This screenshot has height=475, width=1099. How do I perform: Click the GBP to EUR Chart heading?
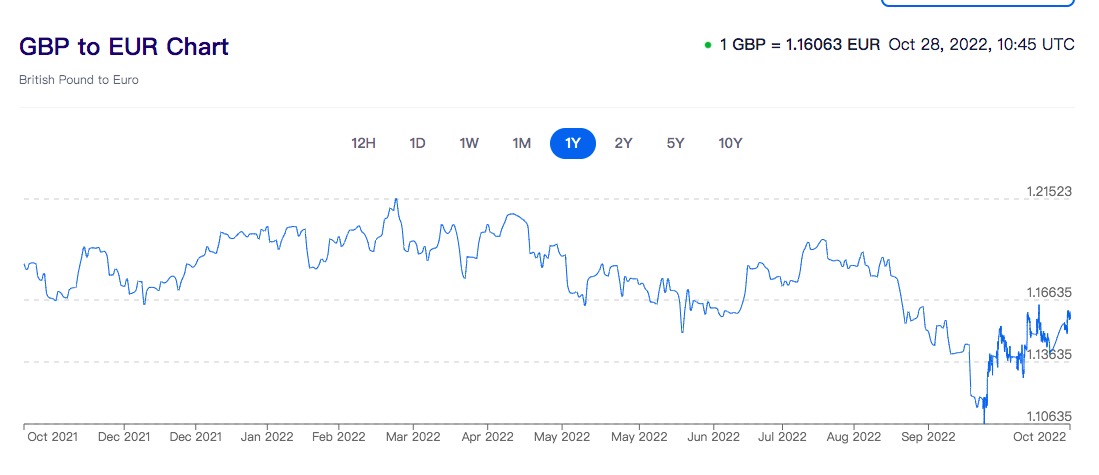pos(124,46)
